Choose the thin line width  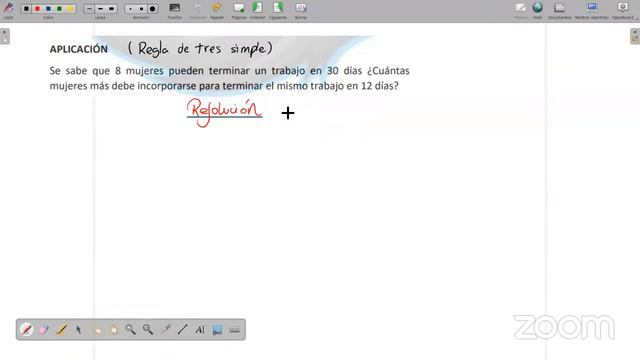tap(89, 9)
